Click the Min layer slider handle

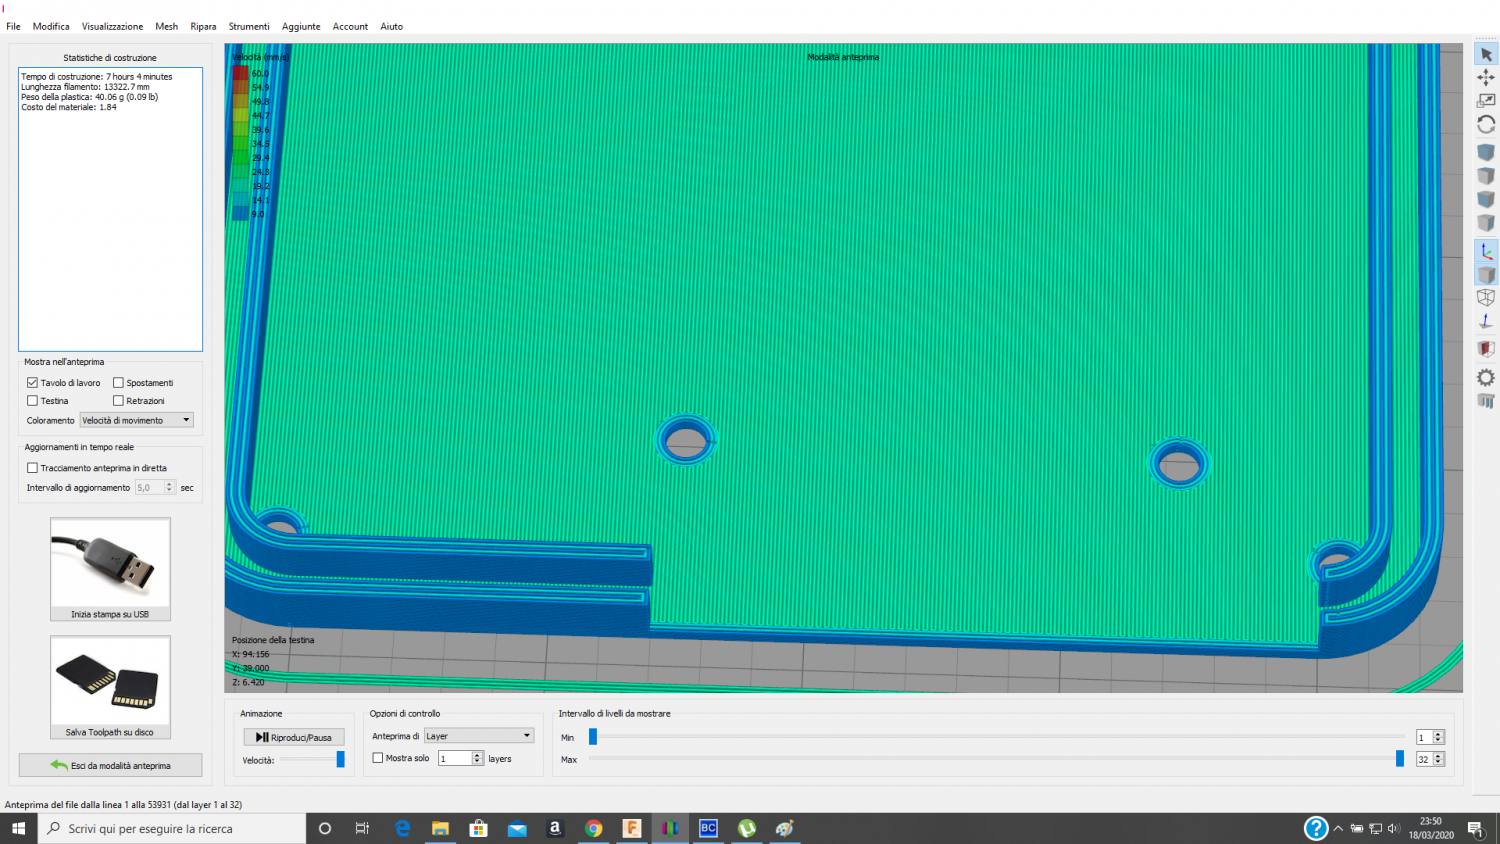click(x=593, y=737)
